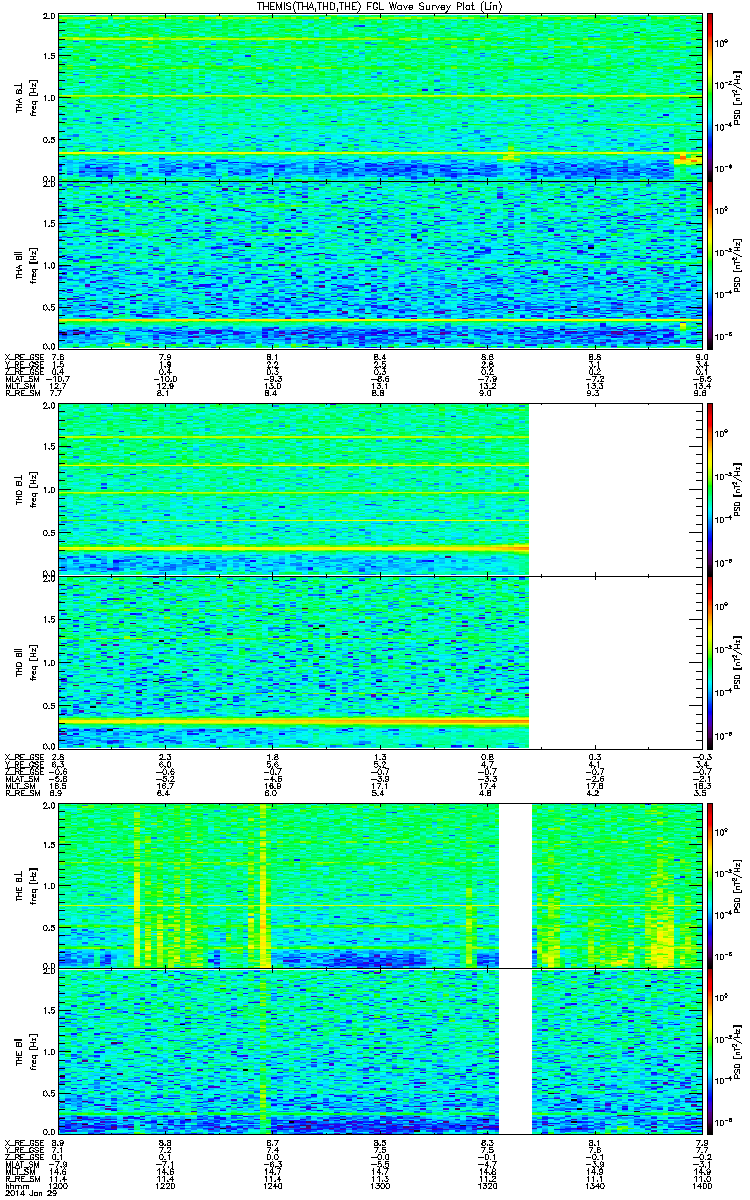The image size is (750, 1200).
Task: Click the THE data gap near 1320
Action: click(x=515, y=969)
